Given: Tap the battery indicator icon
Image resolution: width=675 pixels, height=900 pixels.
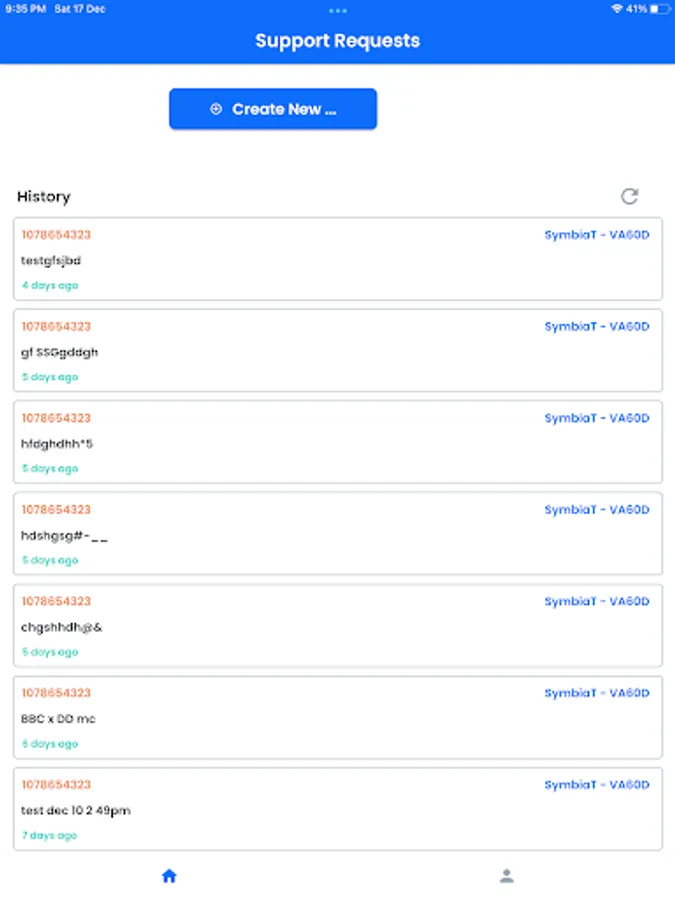Looking at the screenshot, I should coord(659,9).
